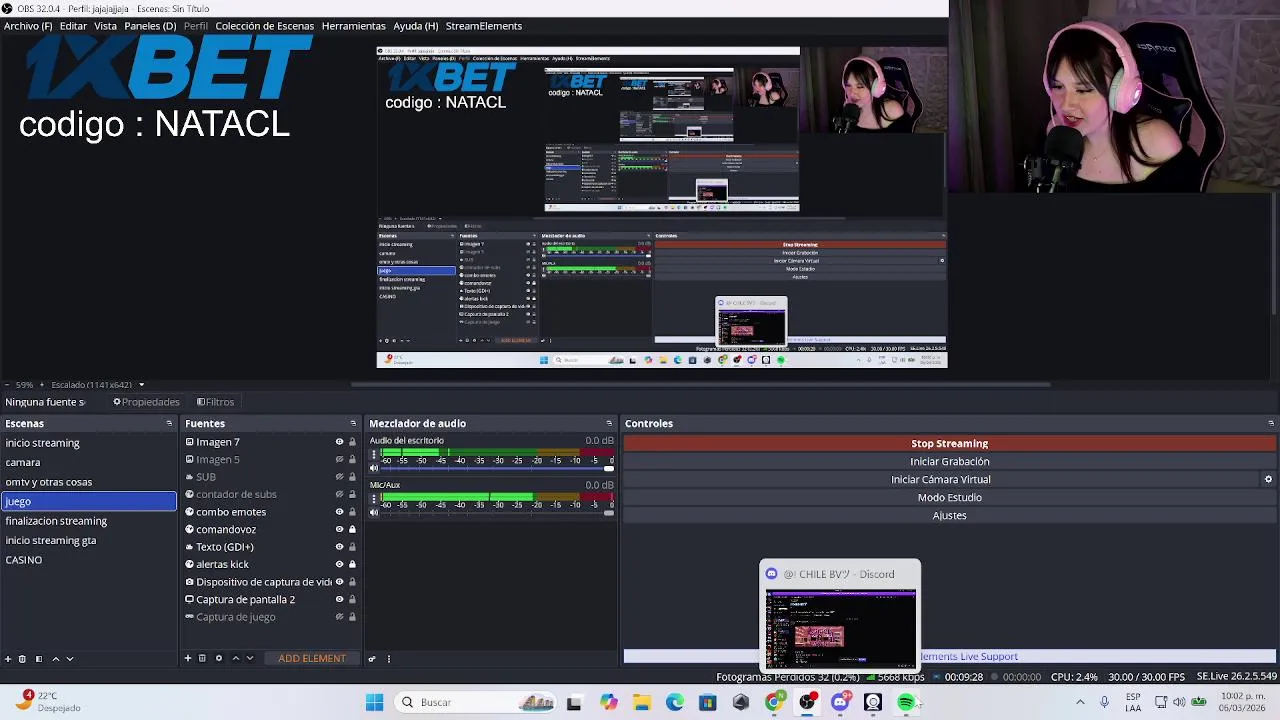
Task: Open Escenas dock options expander
Action: coord(169,424)
